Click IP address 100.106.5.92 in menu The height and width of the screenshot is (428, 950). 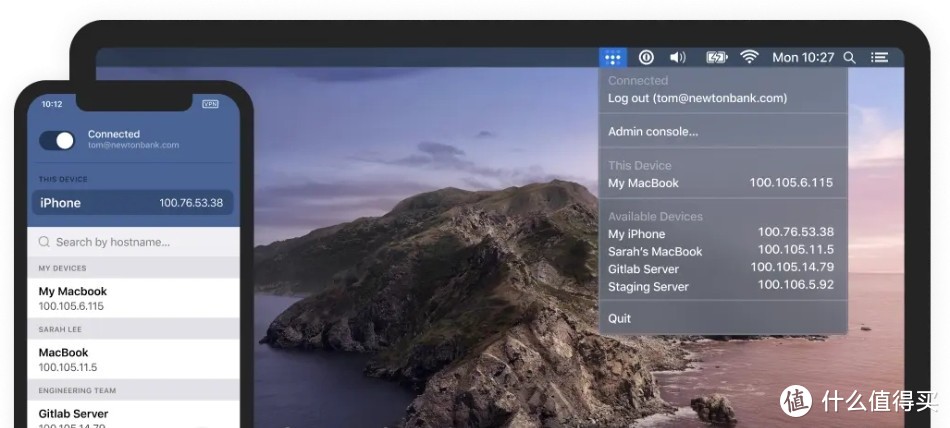(x=796, y=284)
